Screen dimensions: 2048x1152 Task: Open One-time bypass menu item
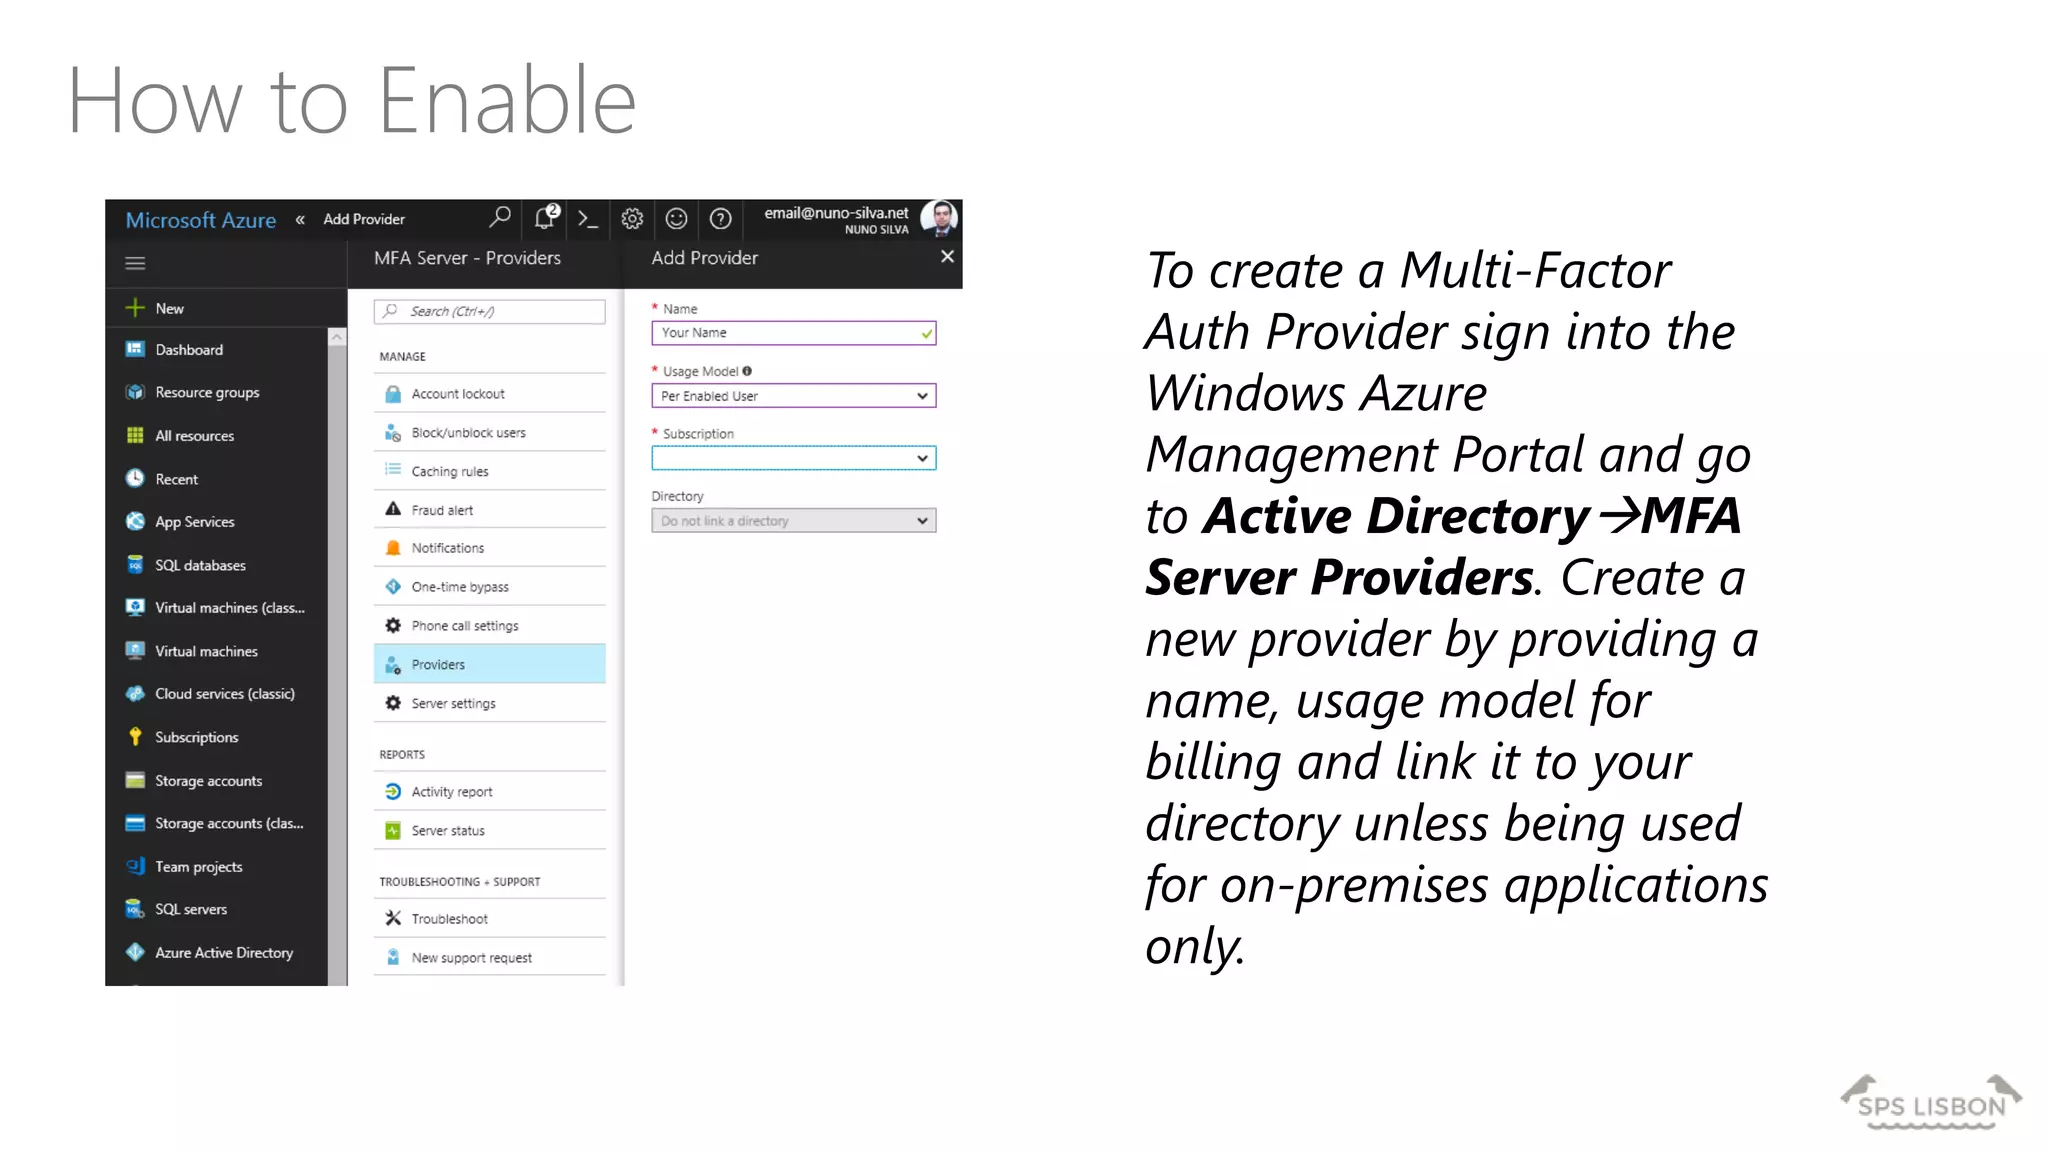(x=490, y=587)
